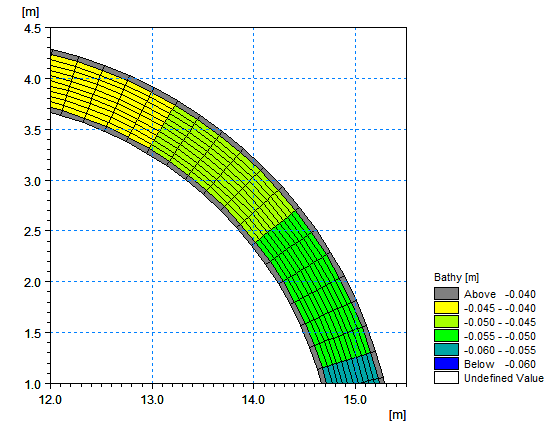Click the gray 'Above -0.040' legend swatch

click(x=446, y=294)
